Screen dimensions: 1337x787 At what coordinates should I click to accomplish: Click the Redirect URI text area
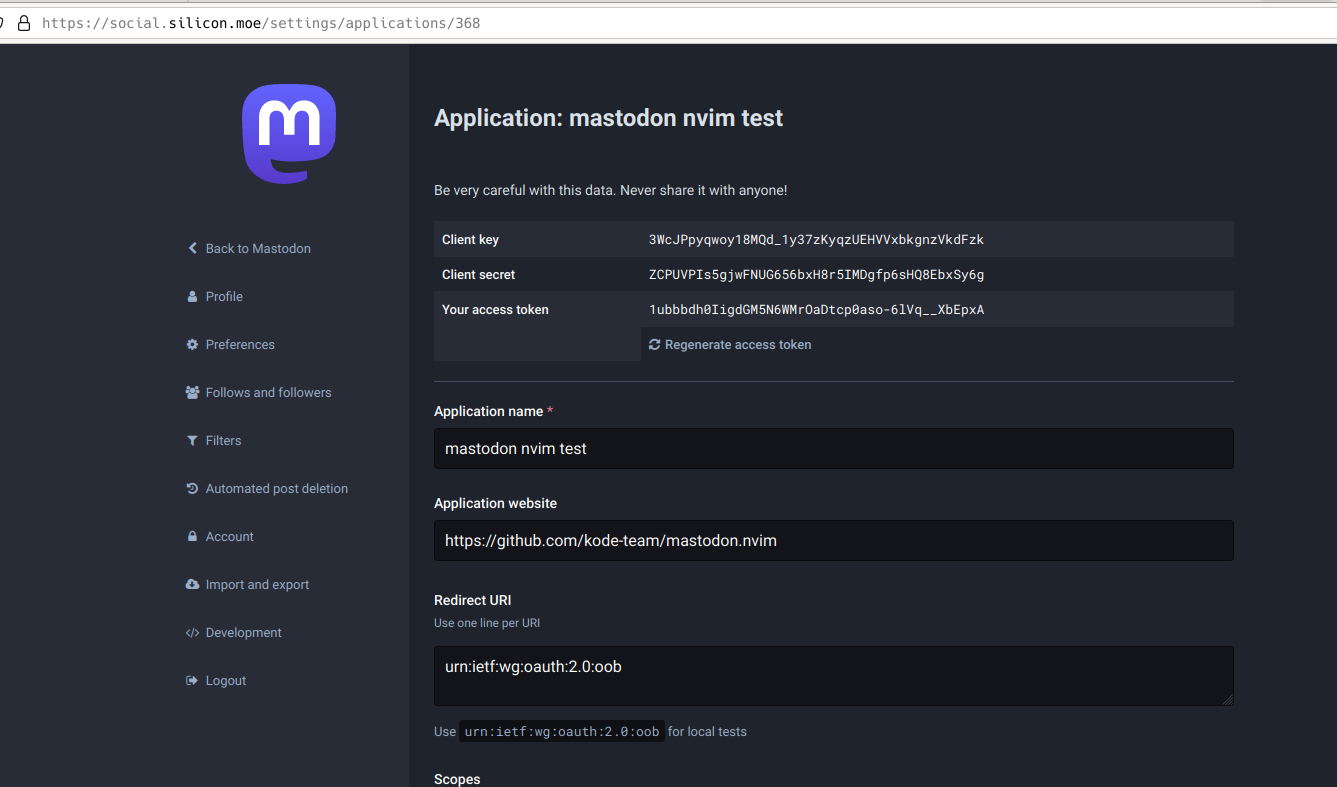[834, 676]
